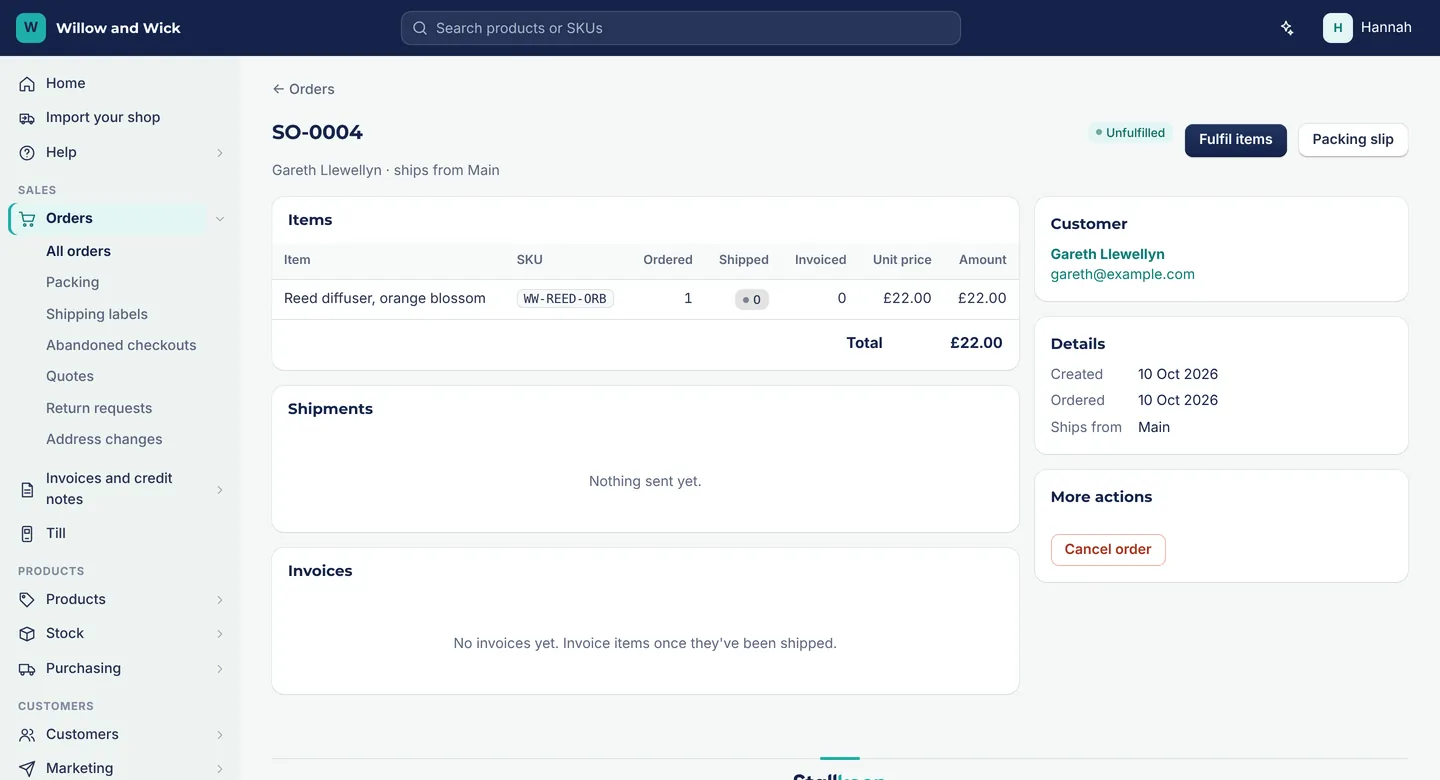Click 'Reed diffuser, orange blossom' item
Viewport: 1440px width, 780px height.
point(385,298)
